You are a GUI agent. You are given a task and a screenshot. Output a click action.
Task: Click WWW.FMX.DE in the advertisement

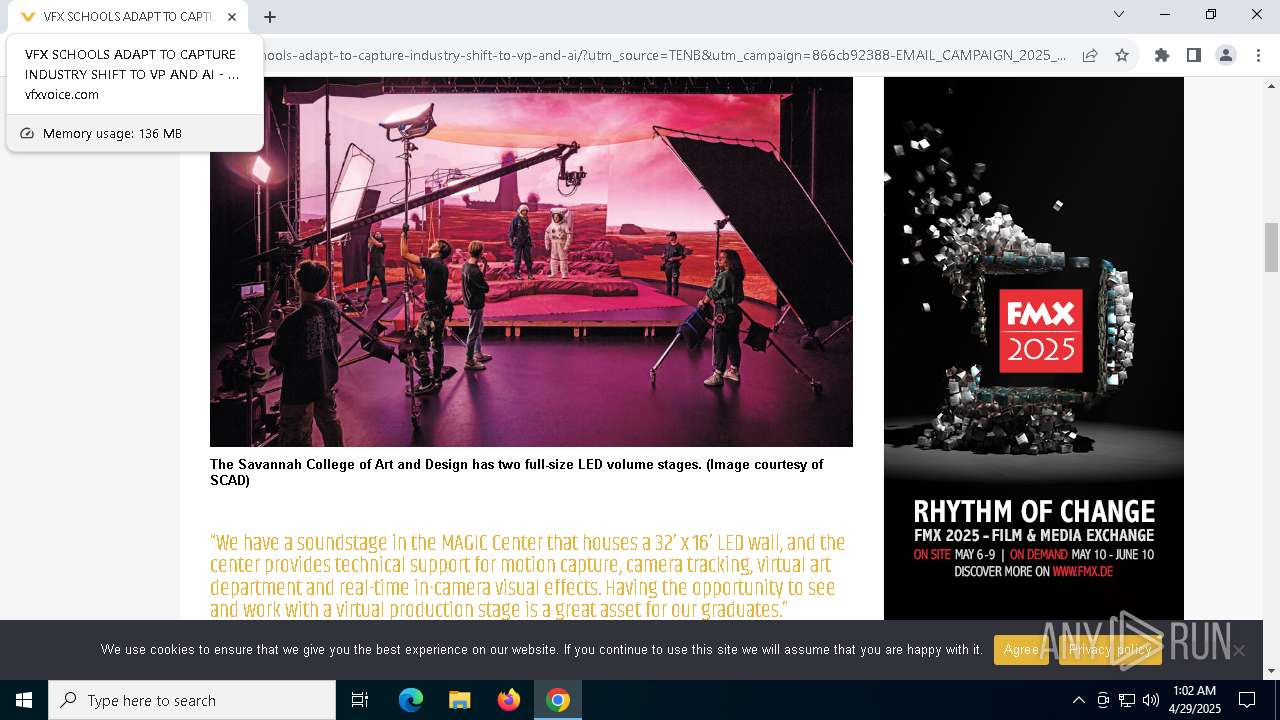click(1083, 571)
